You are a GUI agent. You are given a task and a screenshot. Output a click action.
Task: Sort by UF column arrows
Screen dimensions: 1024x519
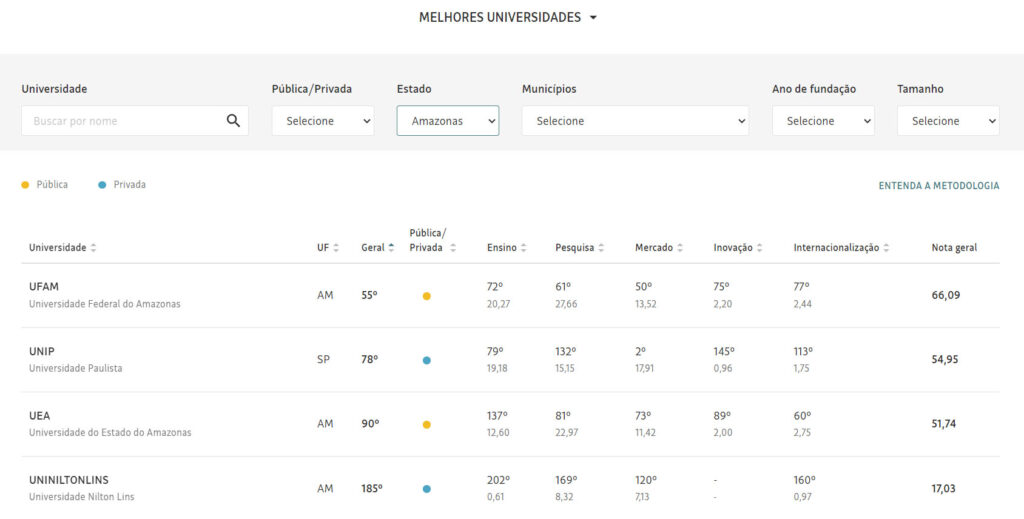(x=336, y=248)
